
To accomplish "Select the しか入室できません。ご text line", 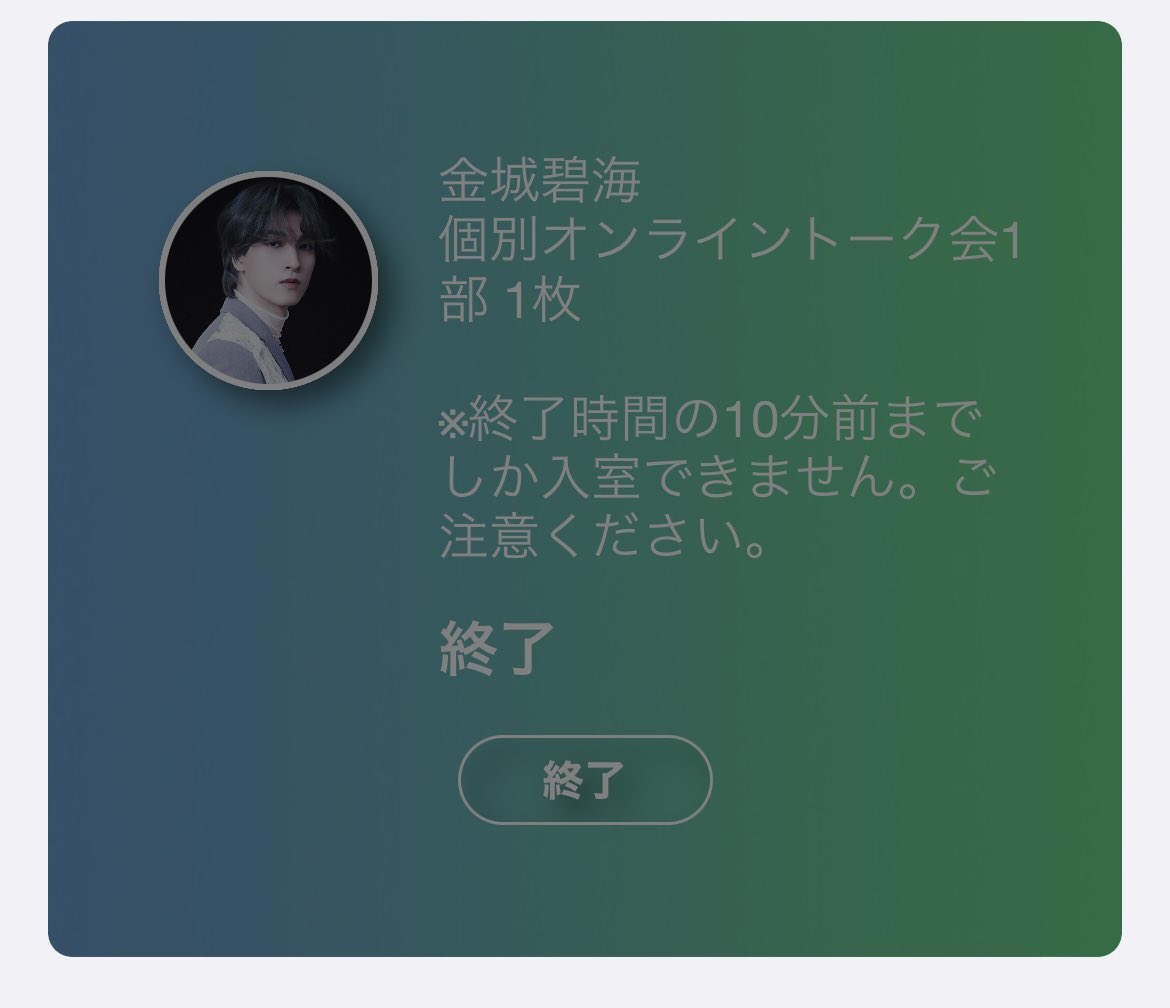I will pyautogui.click(x=718, y=478).
